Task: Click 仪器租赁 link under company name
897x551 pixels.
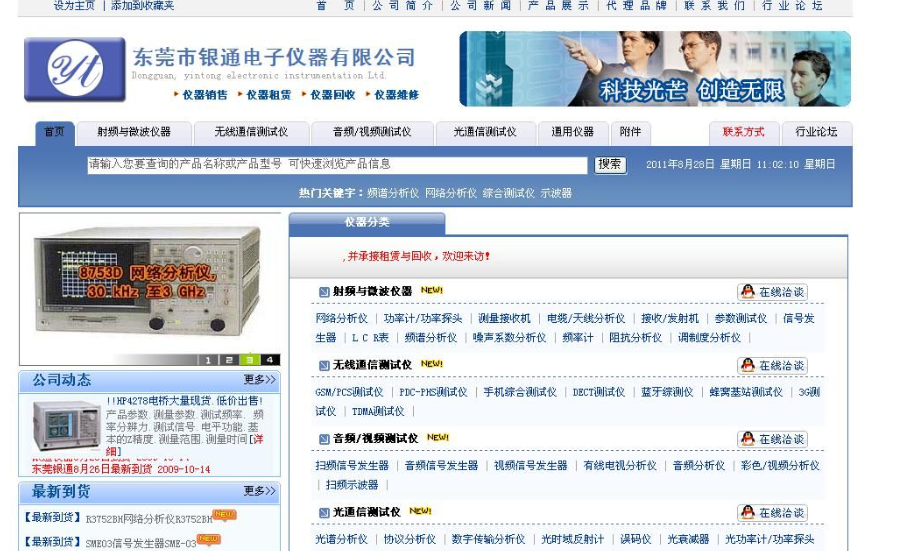Action: (x=268, y=95)
